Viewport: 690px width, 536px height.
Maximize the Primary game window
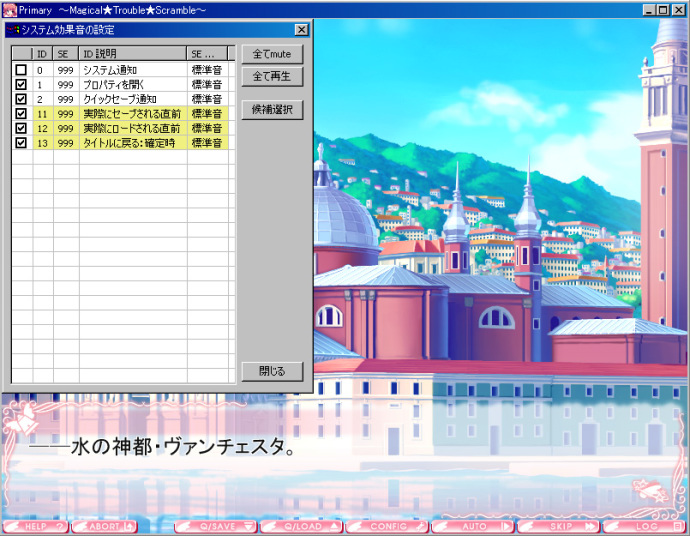[663, 10]
